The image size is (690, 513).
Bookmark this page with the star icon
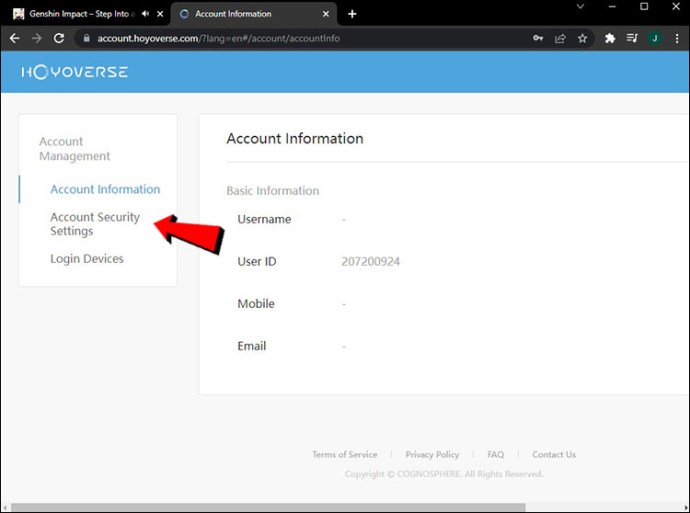click(x=582, y=38)
